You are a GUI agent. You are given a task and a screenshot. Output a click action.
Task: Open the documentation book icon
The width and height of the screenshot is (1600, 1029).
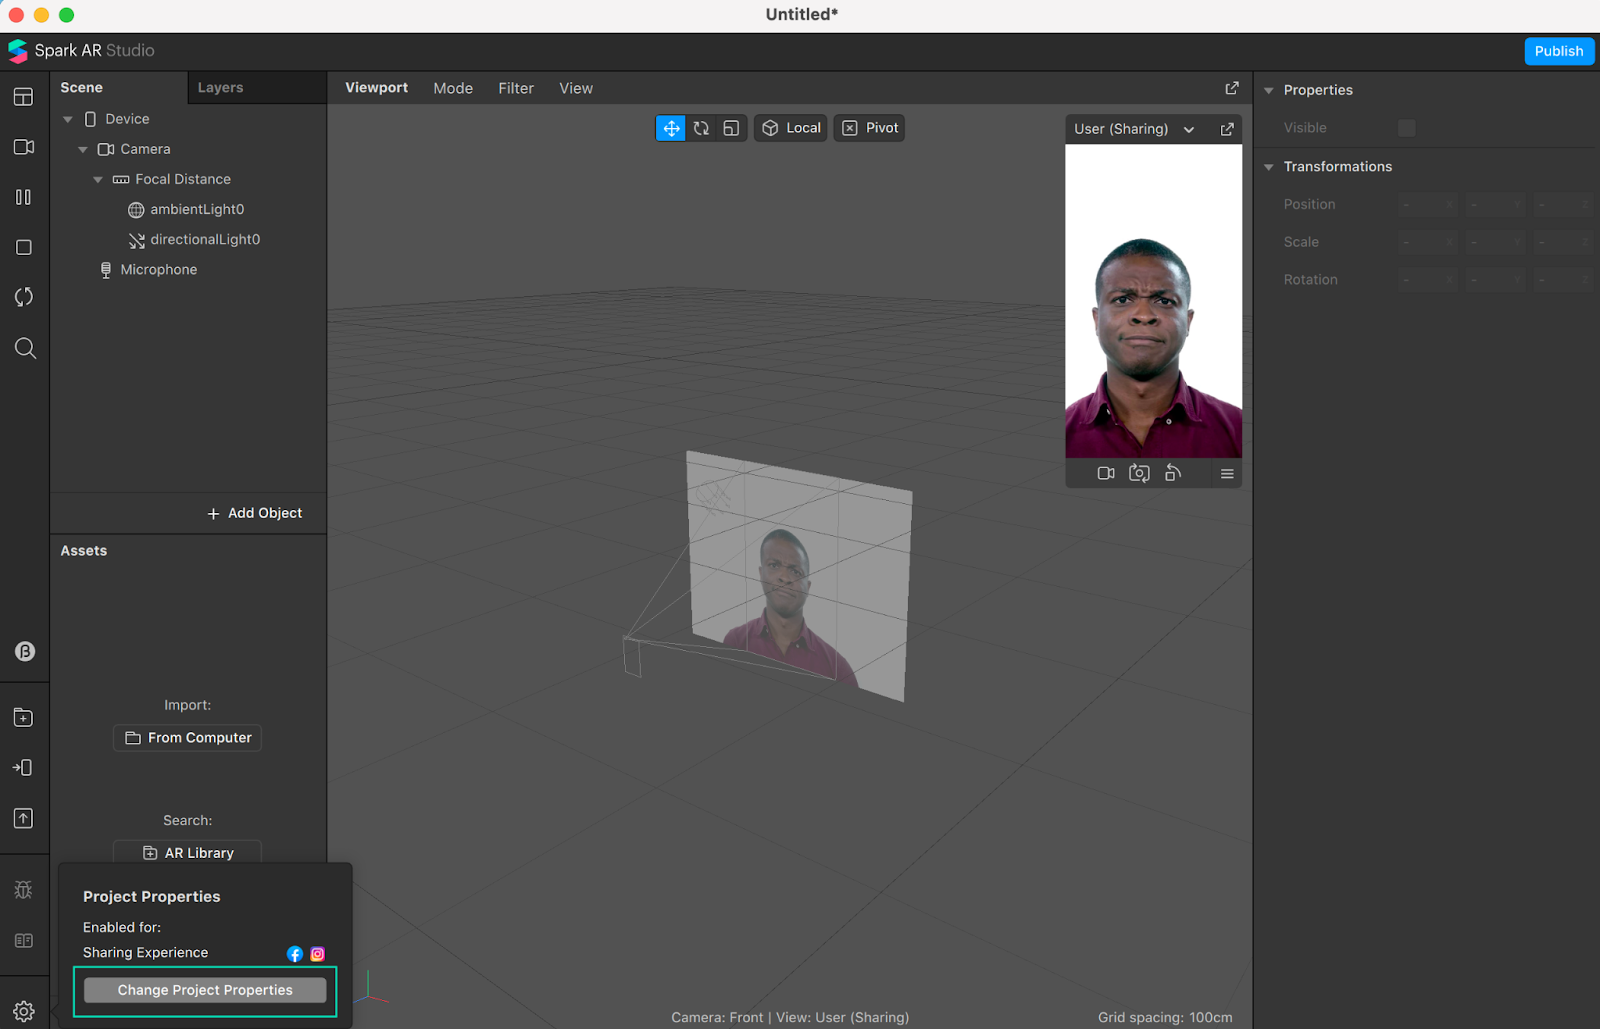(24, 941)
